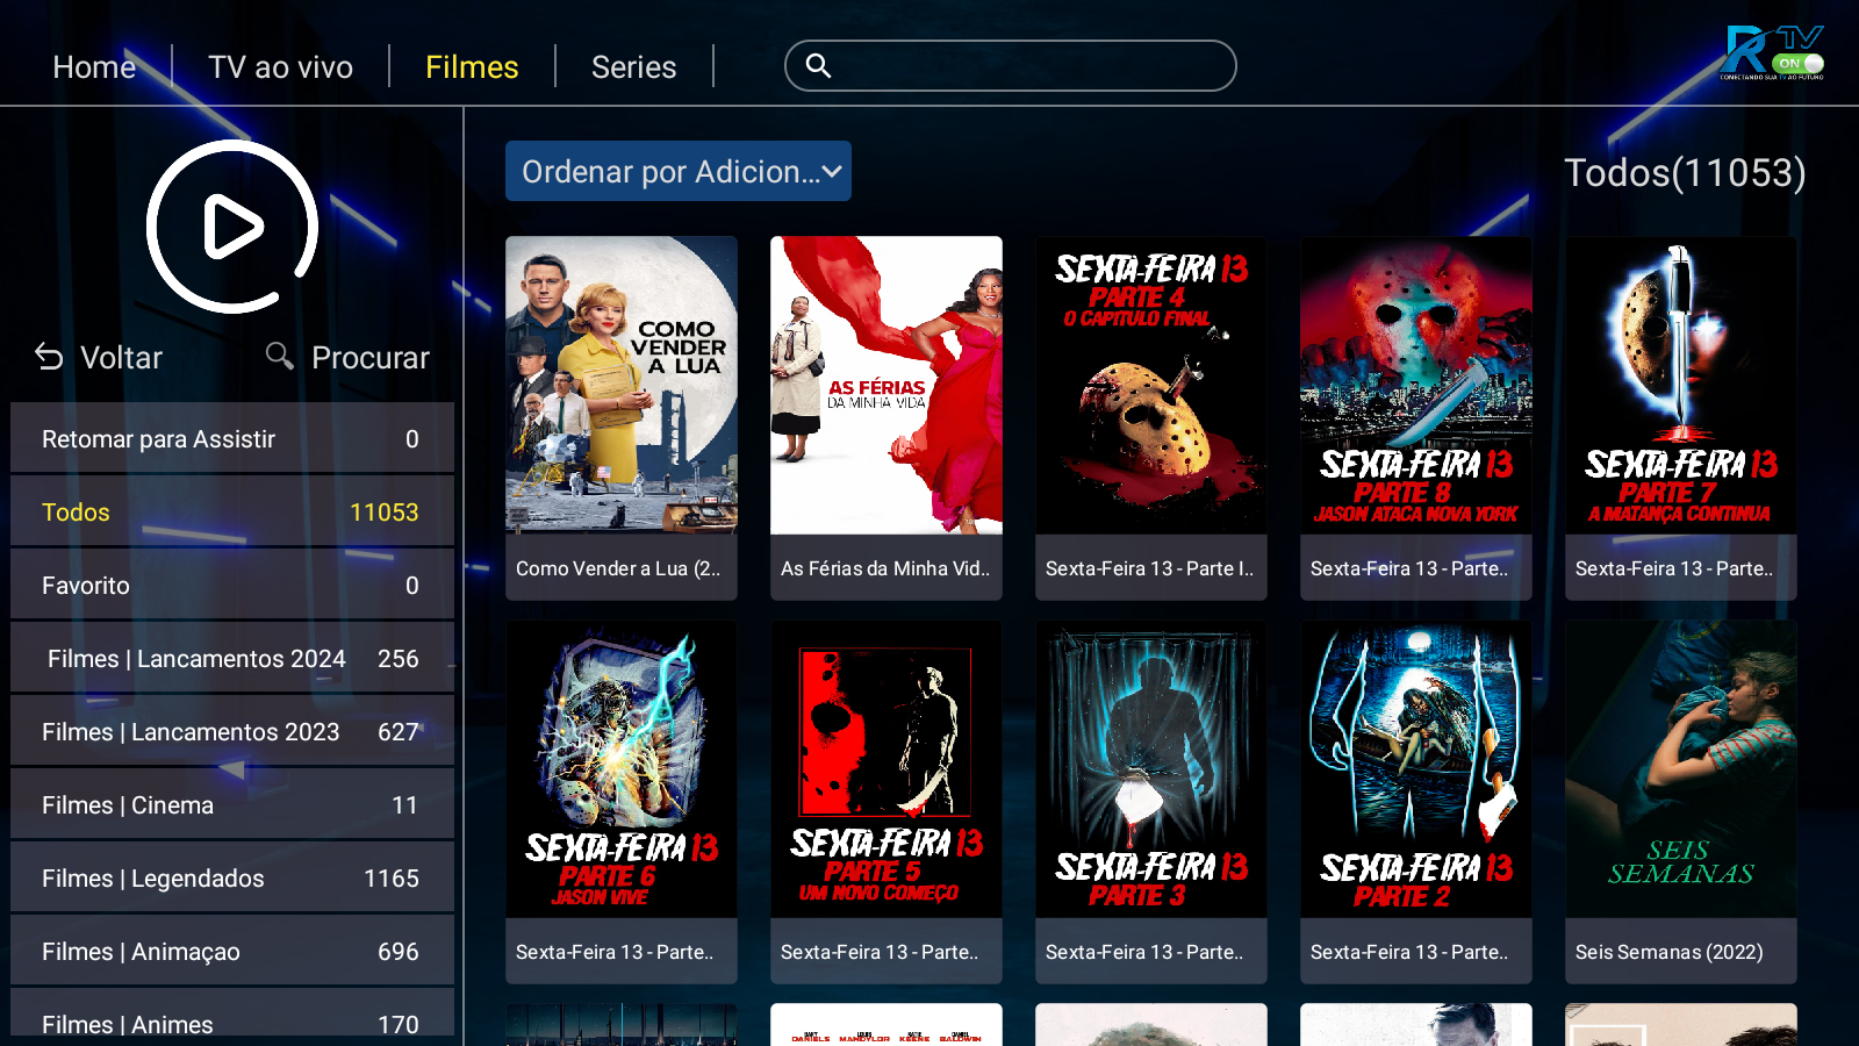The image size is (1859, 1046).
Task: Select Filmes Legendados category
Action: [232, 878]
